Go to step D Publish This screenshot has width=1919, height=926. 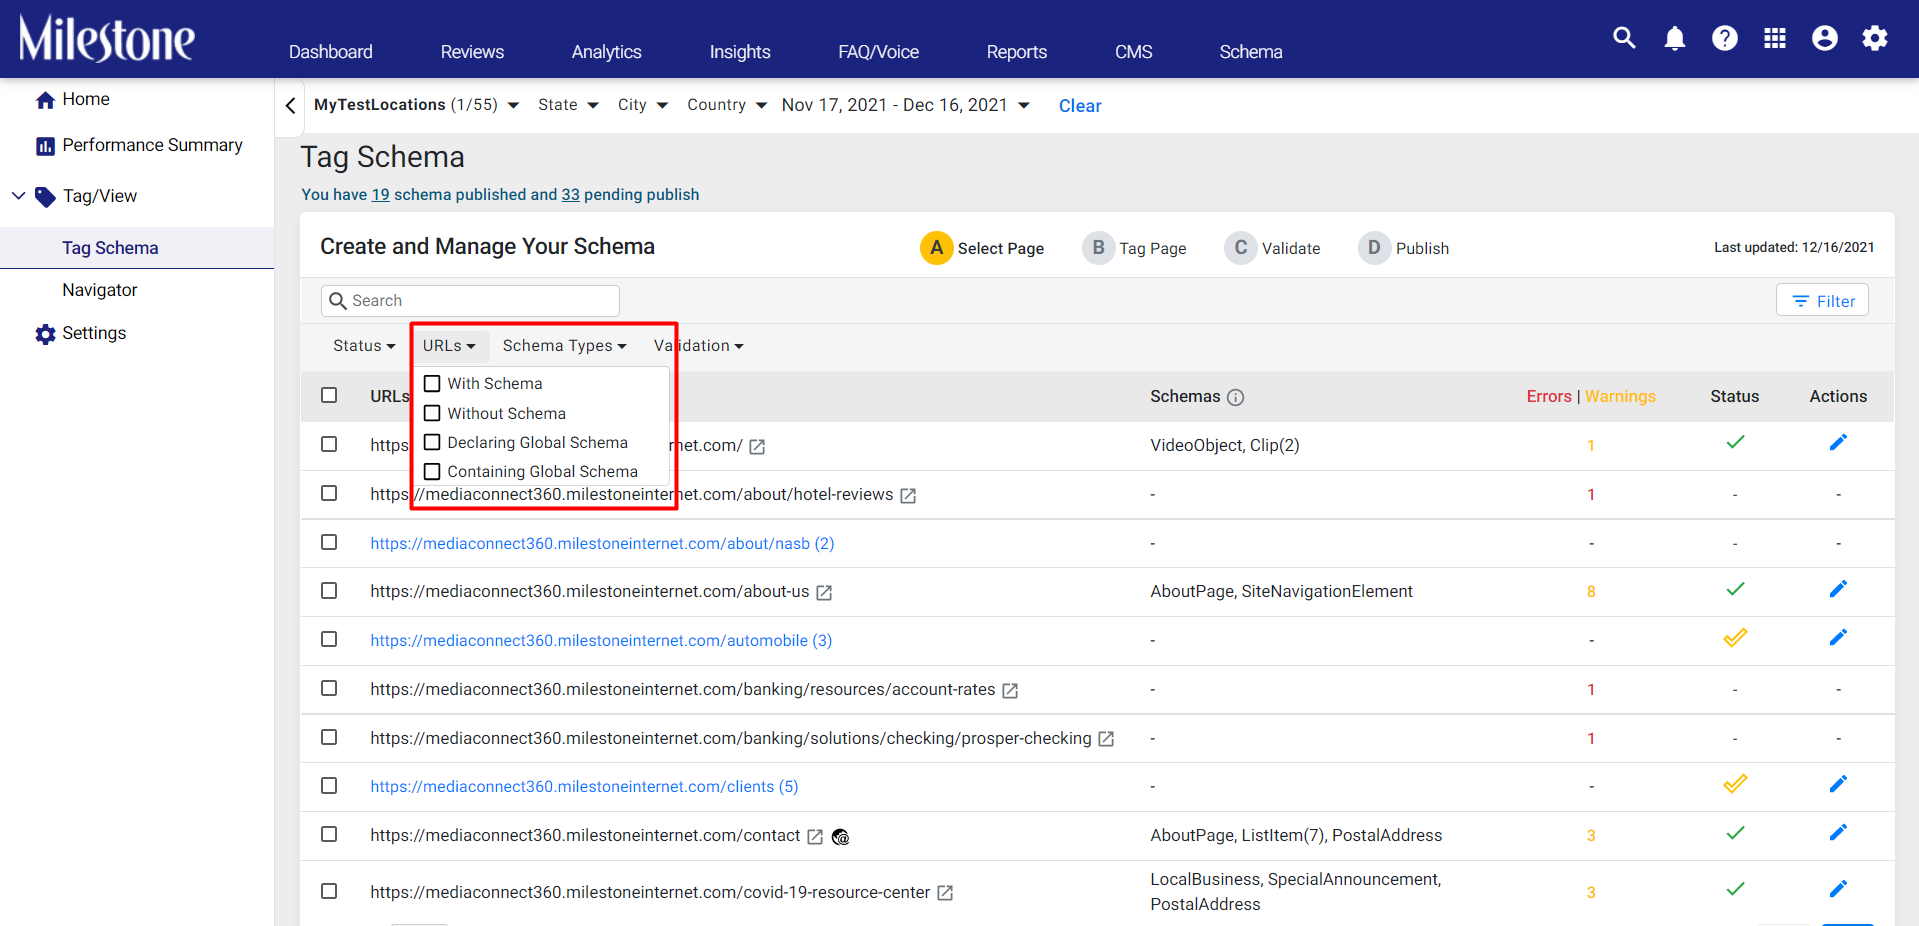tap(1404, 248)
